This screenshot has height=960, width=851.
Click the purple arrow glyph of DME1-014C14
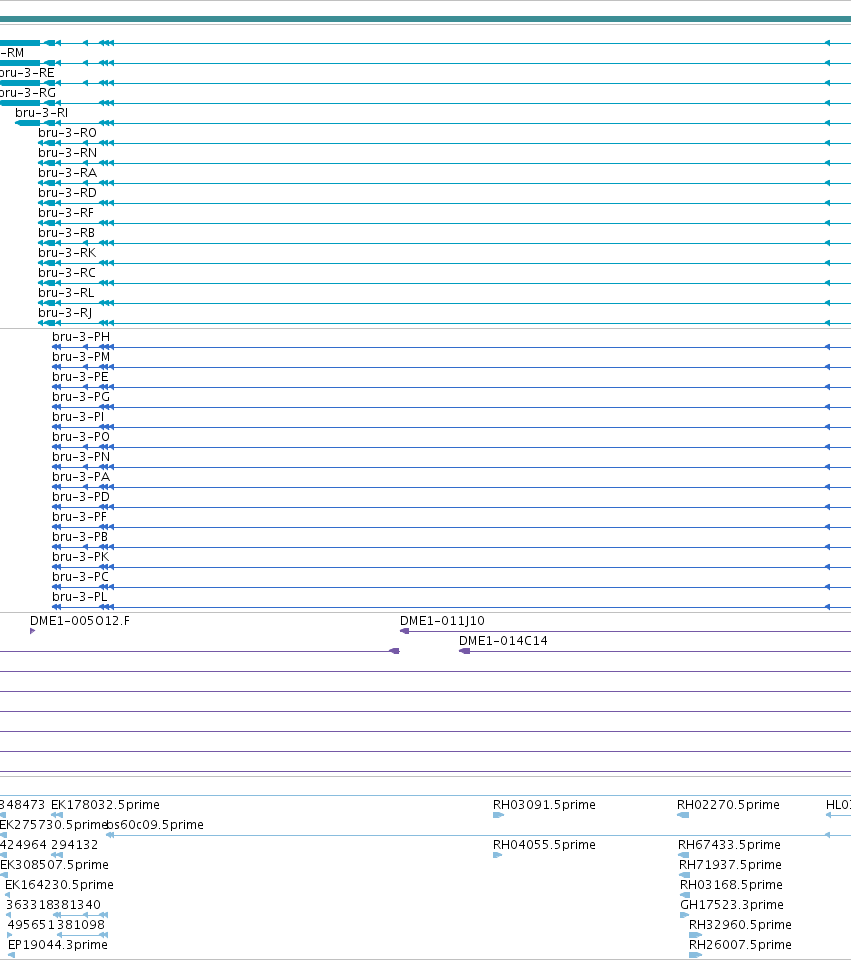pos(465,651)
